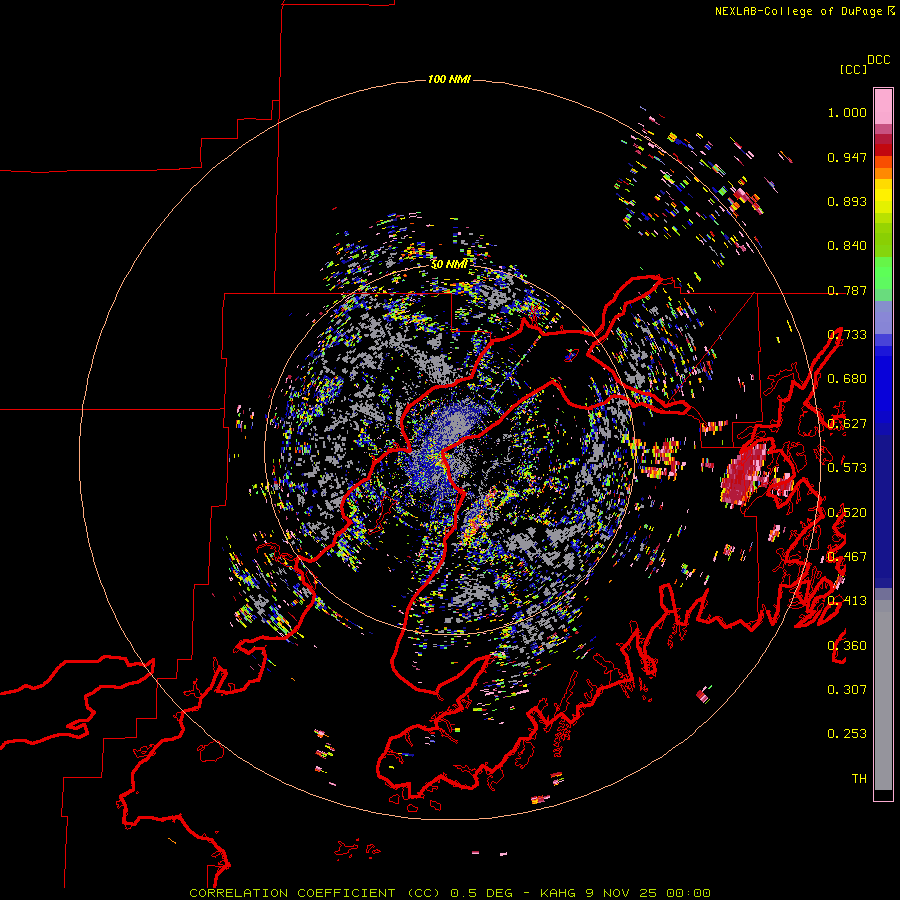
Task: Click the 1.000 color scale value
Action: coord(847,112)
